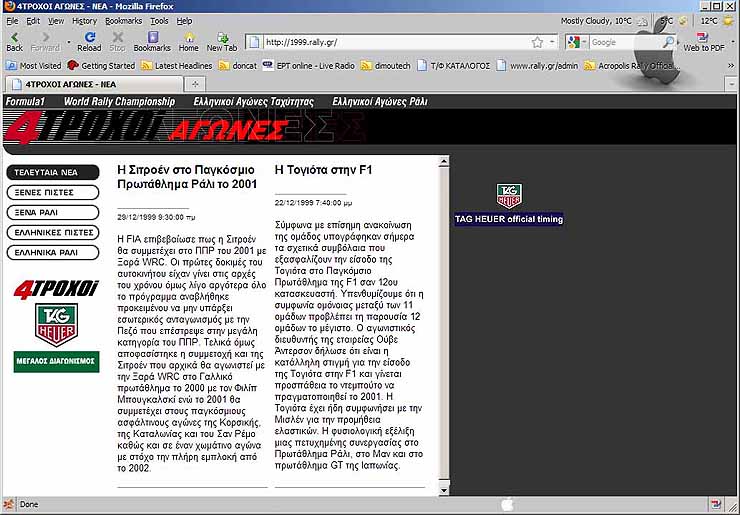Image resolution: width=740 pixels, height=515 pixels.
Task: Click the news frame scroll down arrow
Action: click(x=444, y=490)
